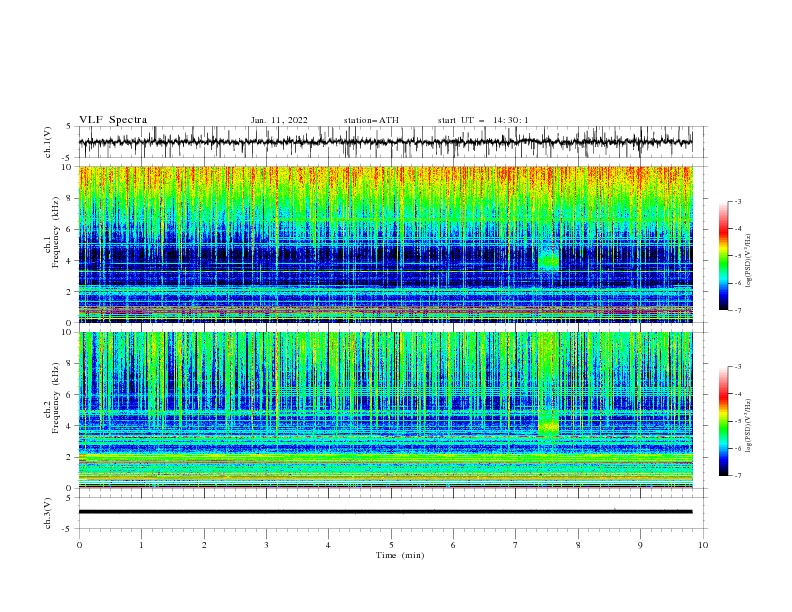Image resolution: width=792 pixels, height=612 pixels.
Task: Click the upper PSD color scale bar
Action: [723, 256]
